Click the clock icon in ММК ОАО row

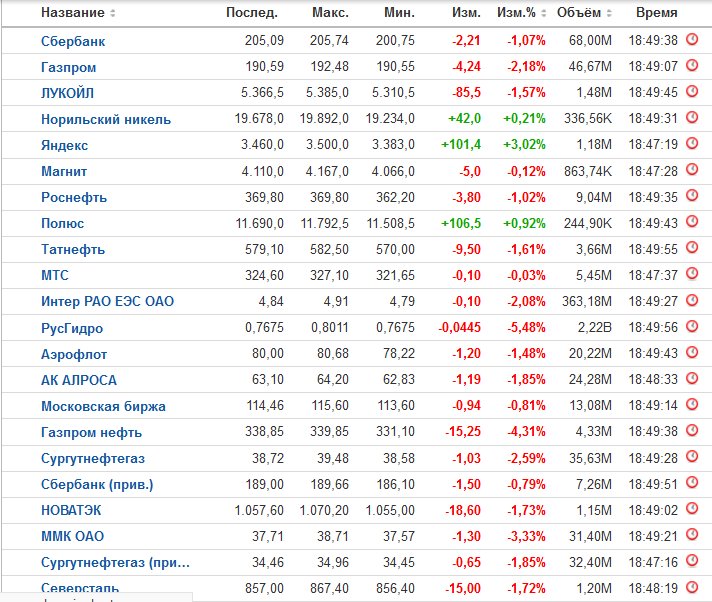692,535
